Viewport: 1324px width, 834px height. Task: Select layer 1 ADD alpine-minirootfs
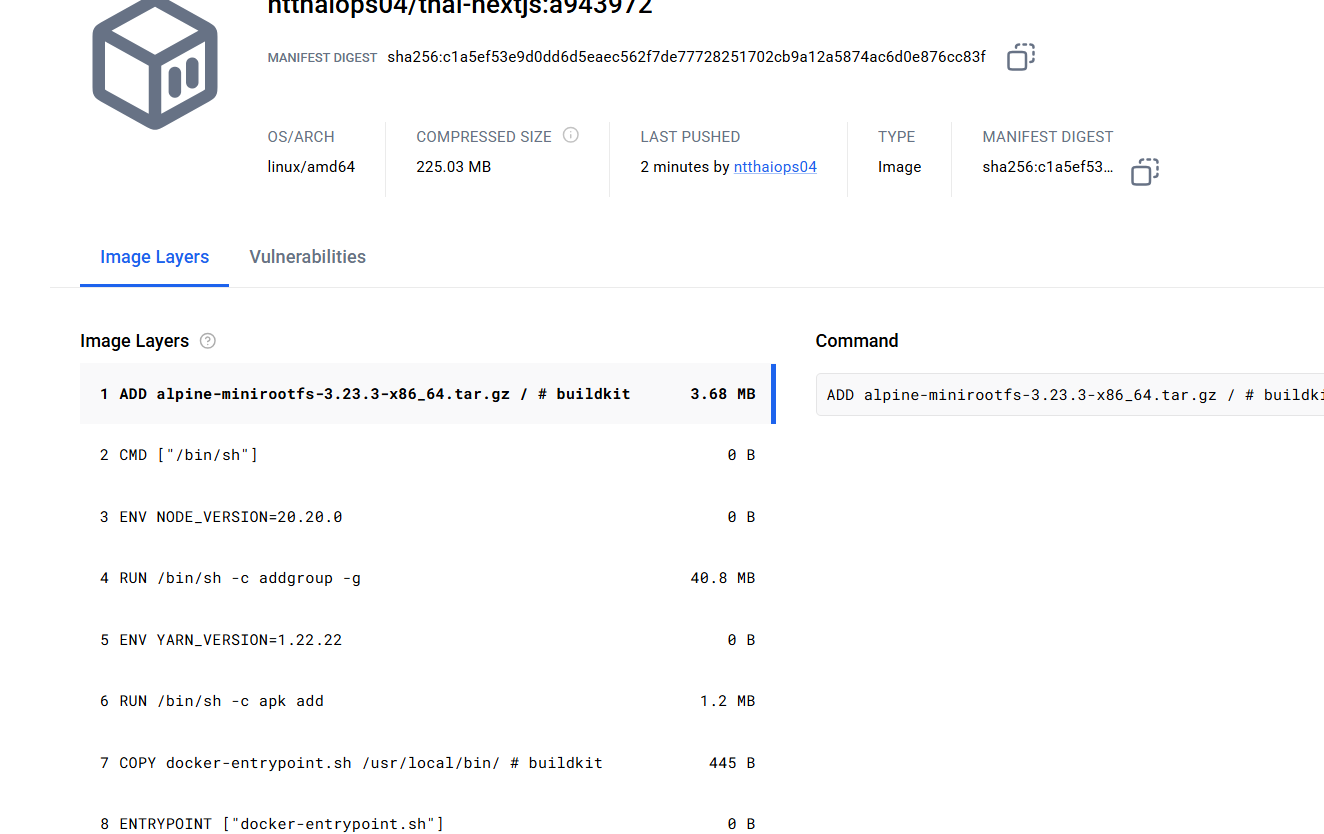point(427,394)
